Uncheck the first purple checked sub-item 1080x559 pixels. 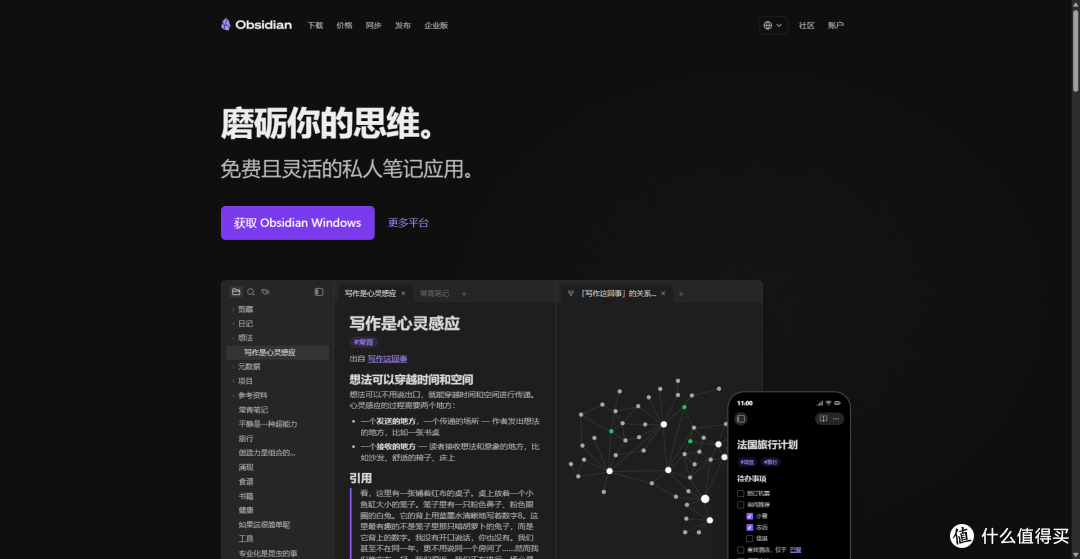click(x=750, y=516)
